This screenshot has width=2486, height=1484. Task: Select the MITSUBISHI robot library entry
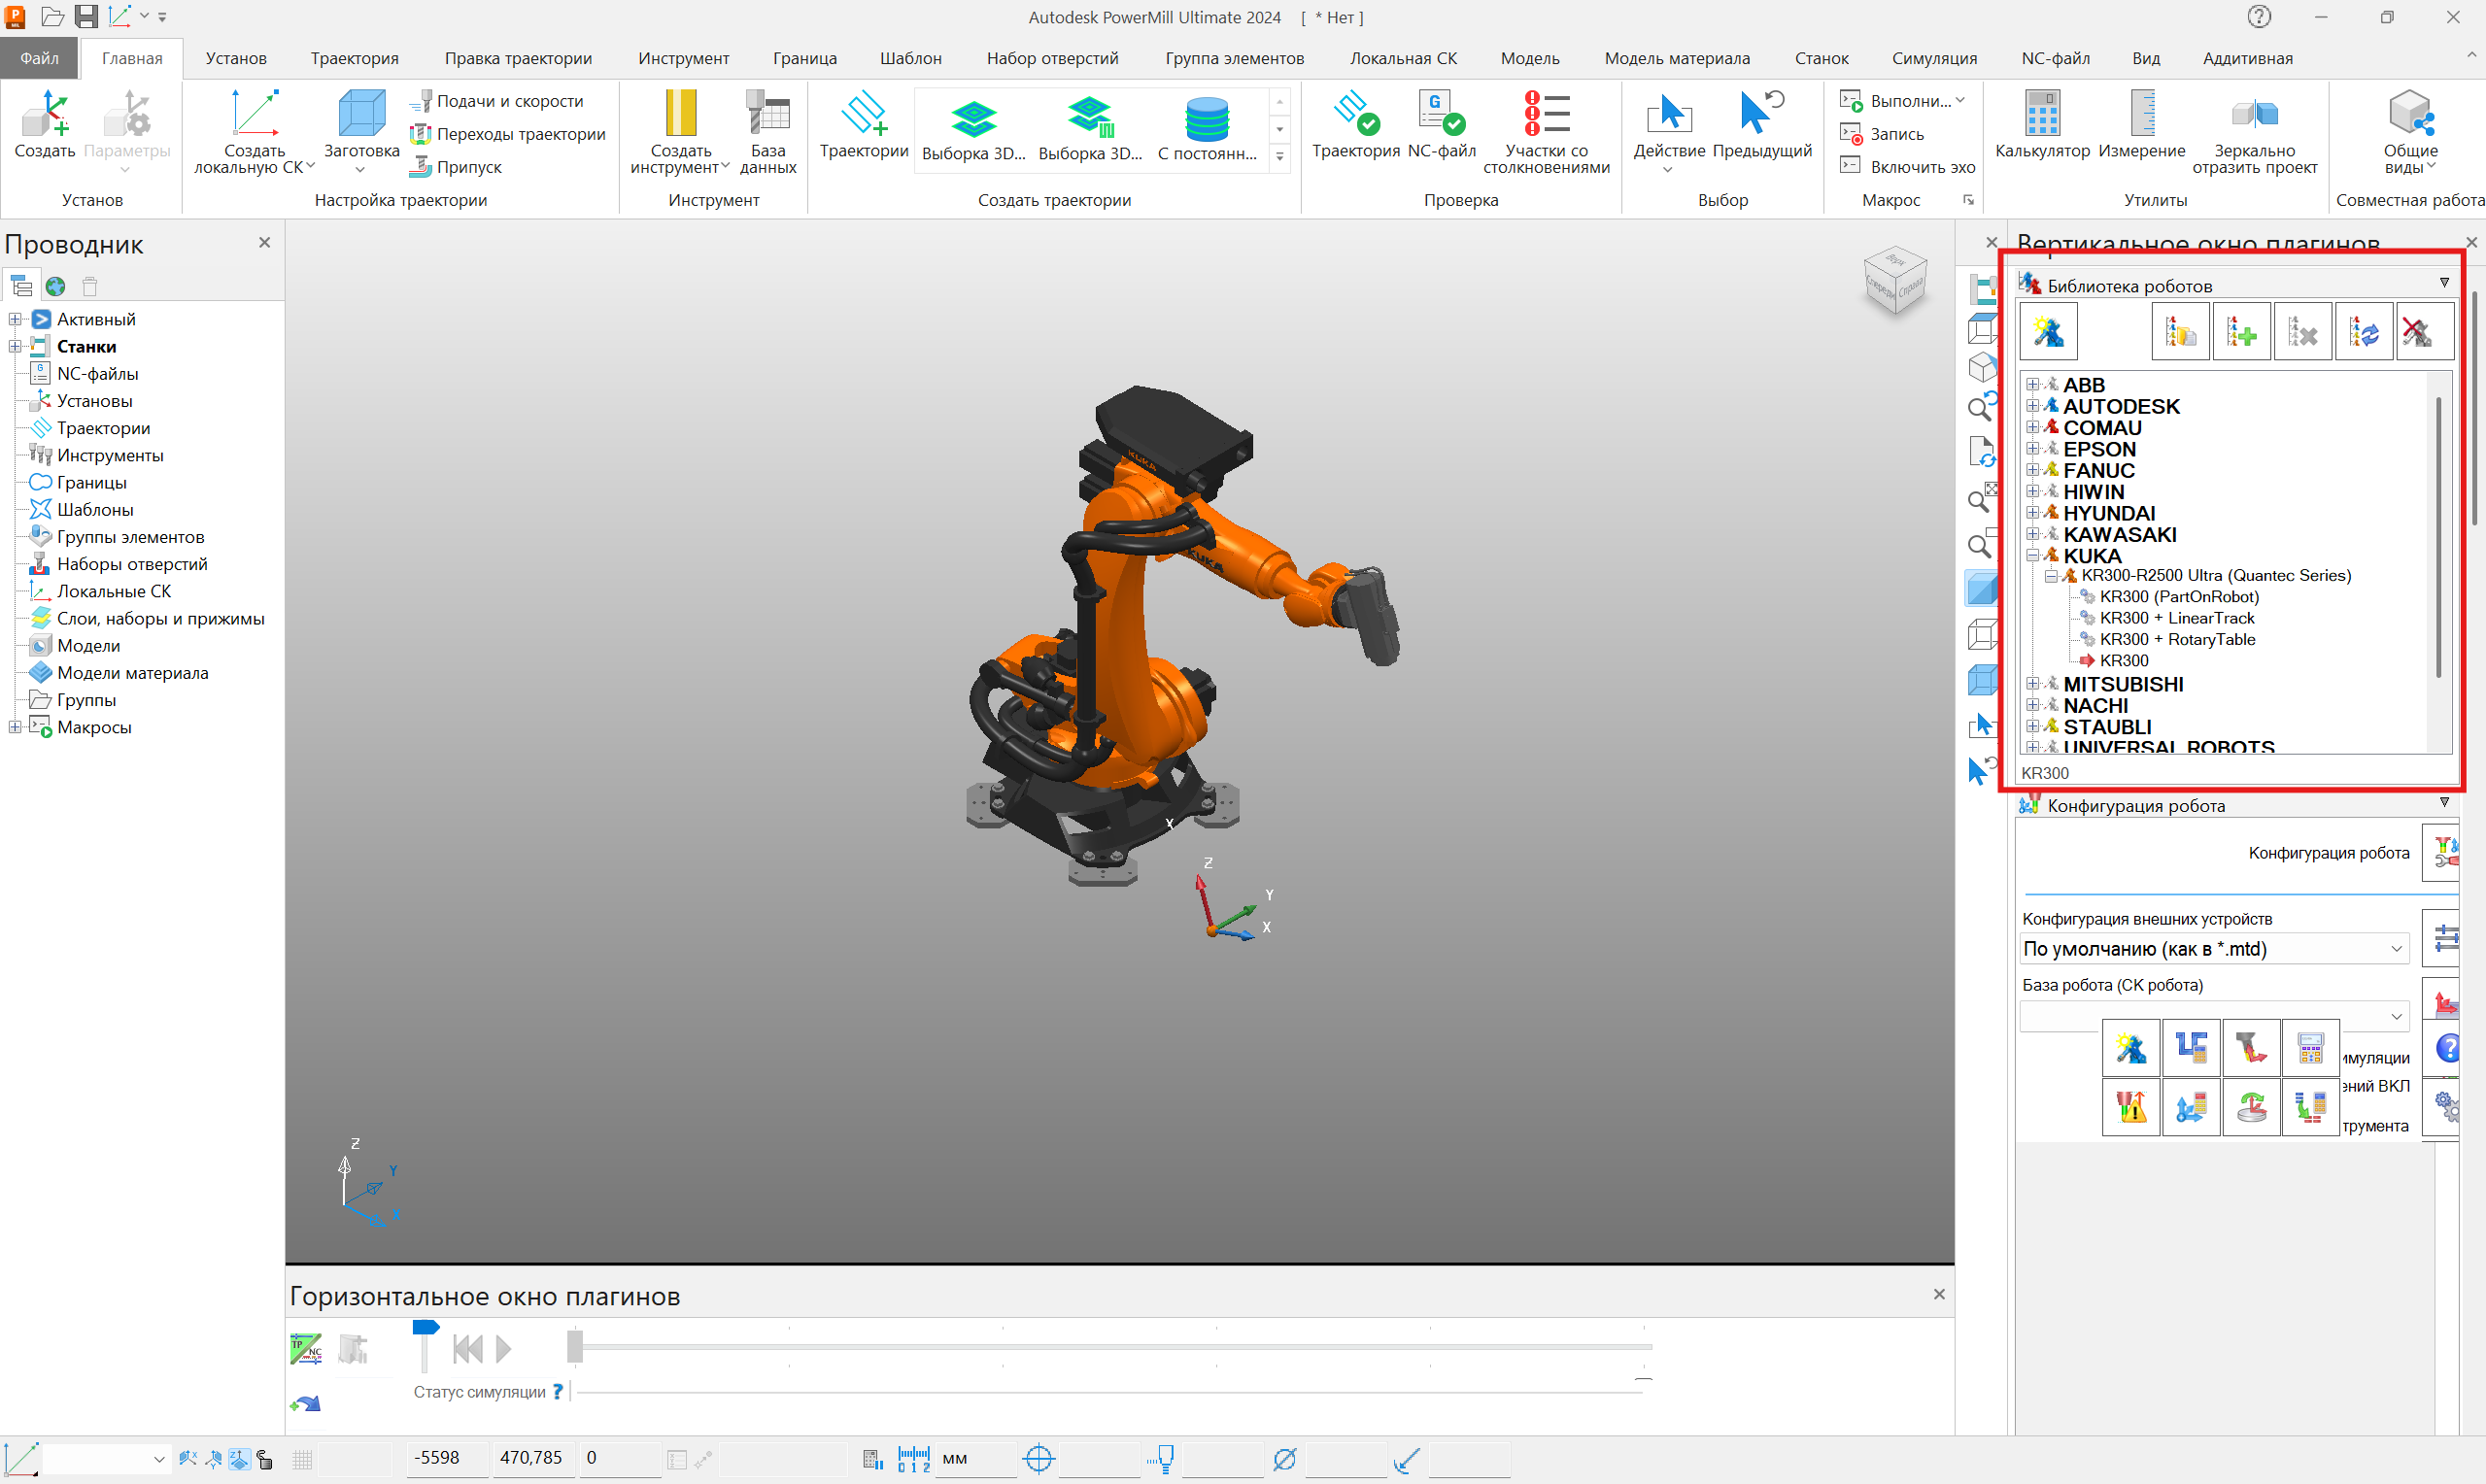[x=2123, y=684]
